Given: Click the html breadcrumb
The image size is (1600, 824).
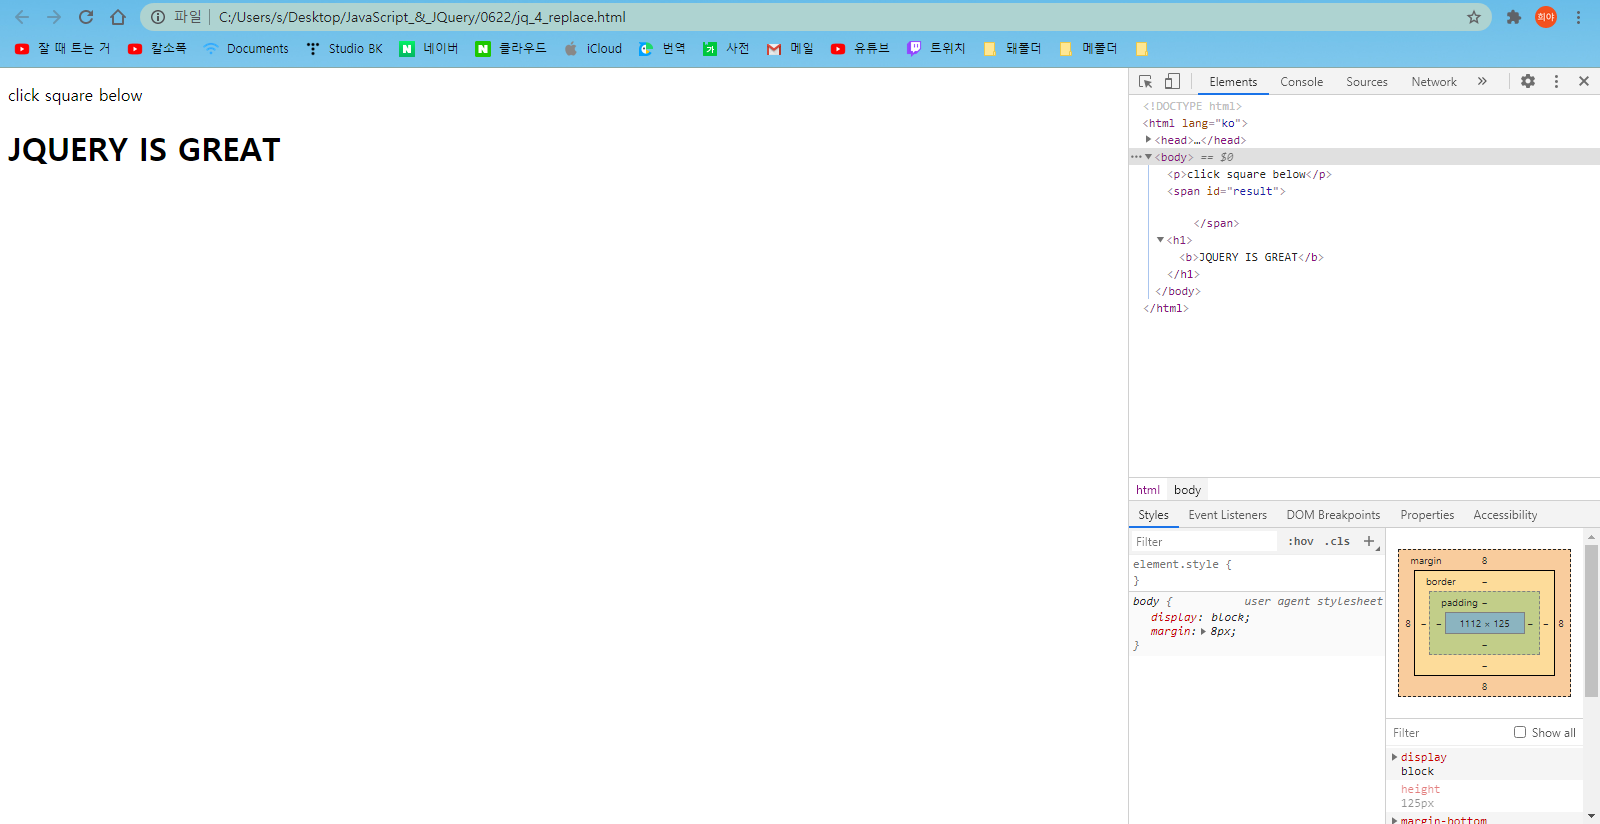Looking at the screenshot, I should (x=1148, y=490).
